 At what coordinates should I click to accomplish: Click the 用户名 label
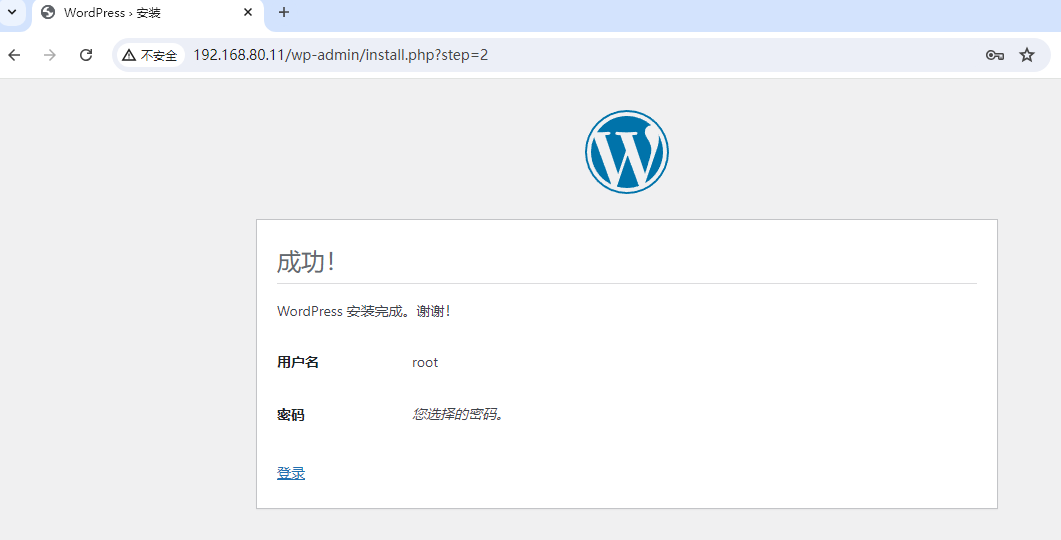click(298, 363)
